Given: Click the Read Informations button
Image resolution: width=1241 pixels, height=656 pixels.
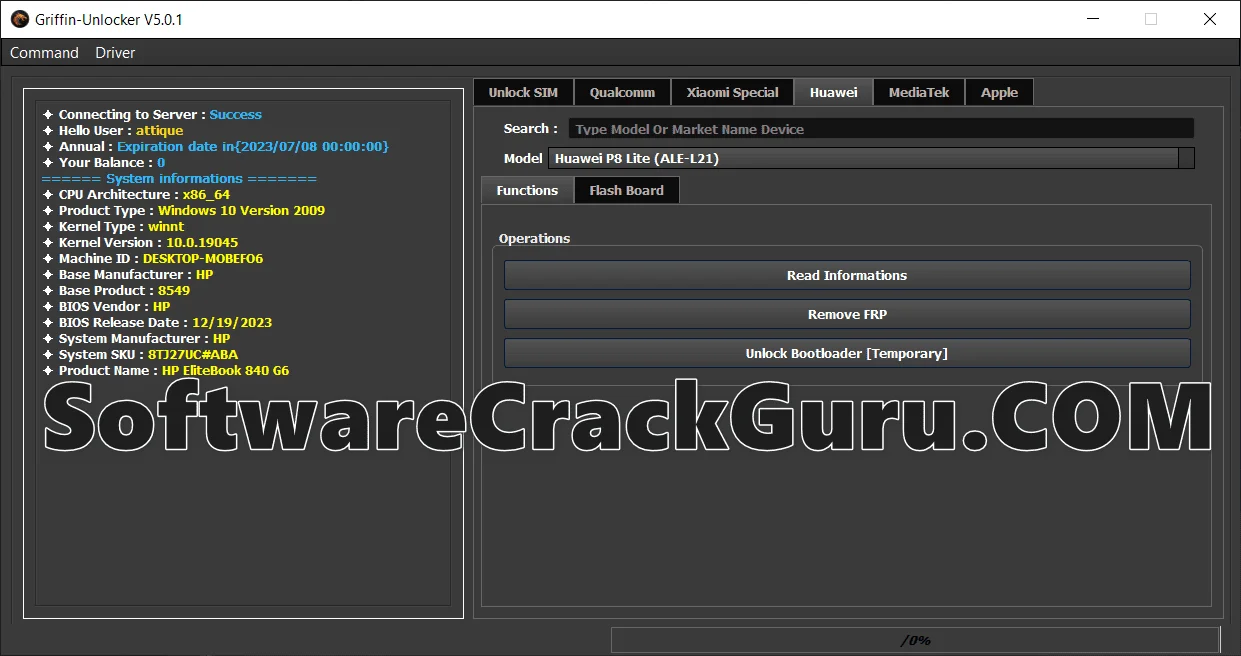Looking at the screenshot, I should pyautogui.click(x=847, y=275).
